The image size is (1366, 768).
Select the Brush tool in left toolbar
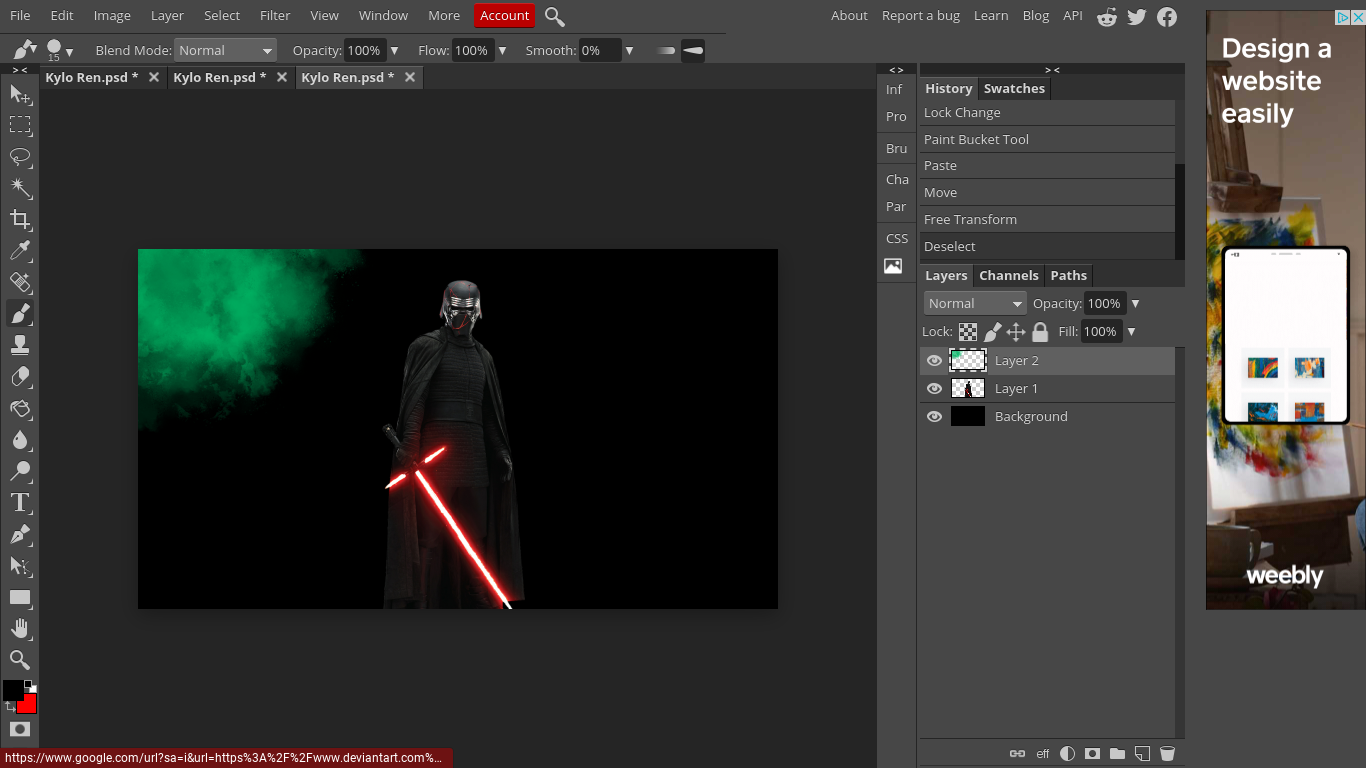(x=20, y=314)
